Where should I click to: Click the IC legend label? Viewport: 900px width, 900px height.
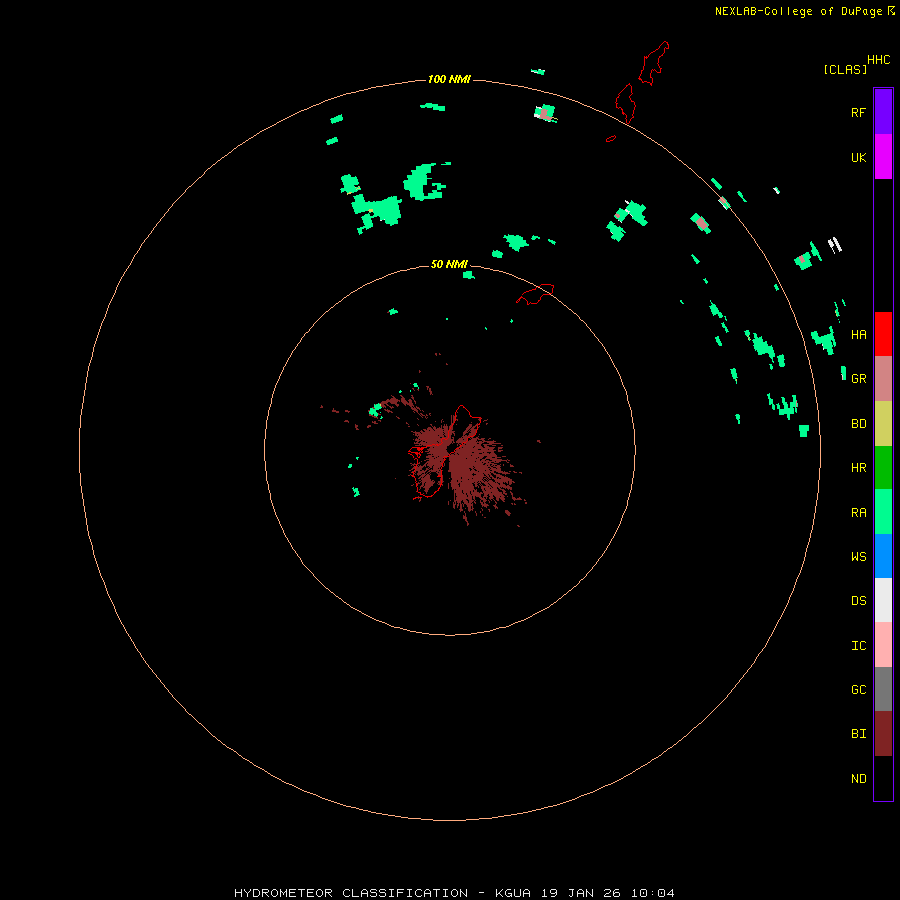pos(858,646)
